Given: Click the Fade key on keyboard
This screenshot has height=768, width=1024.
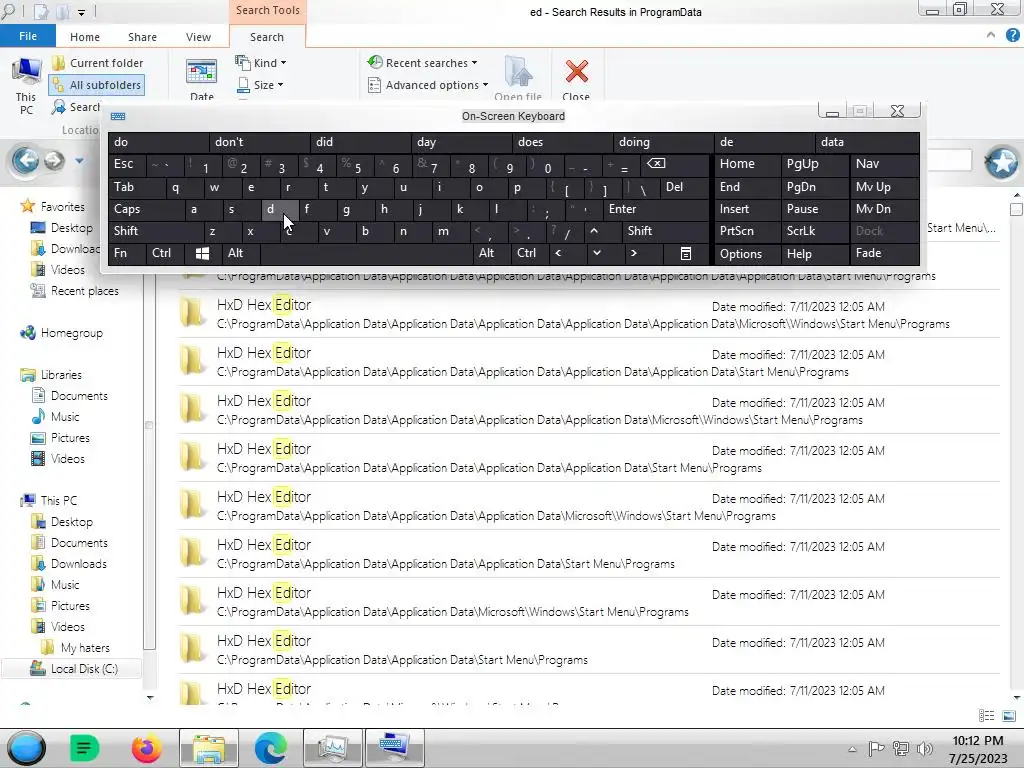Looking at the screenshot, I should [x=884, y=253].
